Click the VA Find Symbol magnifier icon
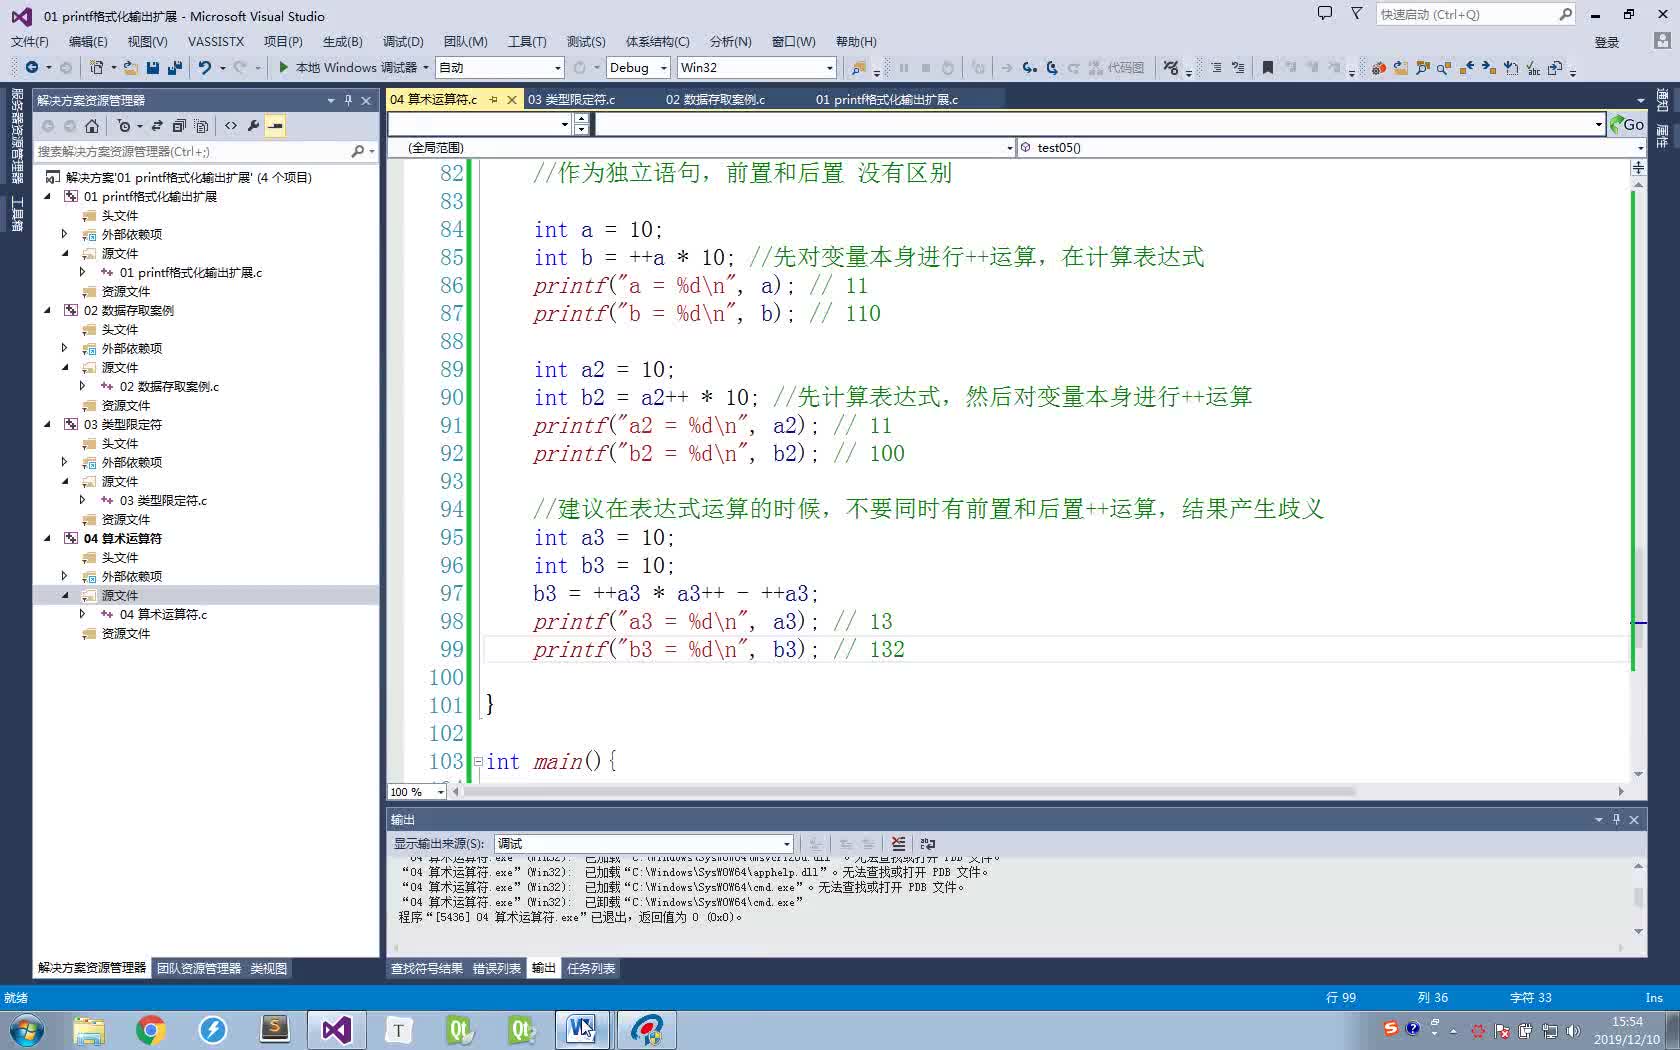Screen dimensions: 1680x1050 1444,67
